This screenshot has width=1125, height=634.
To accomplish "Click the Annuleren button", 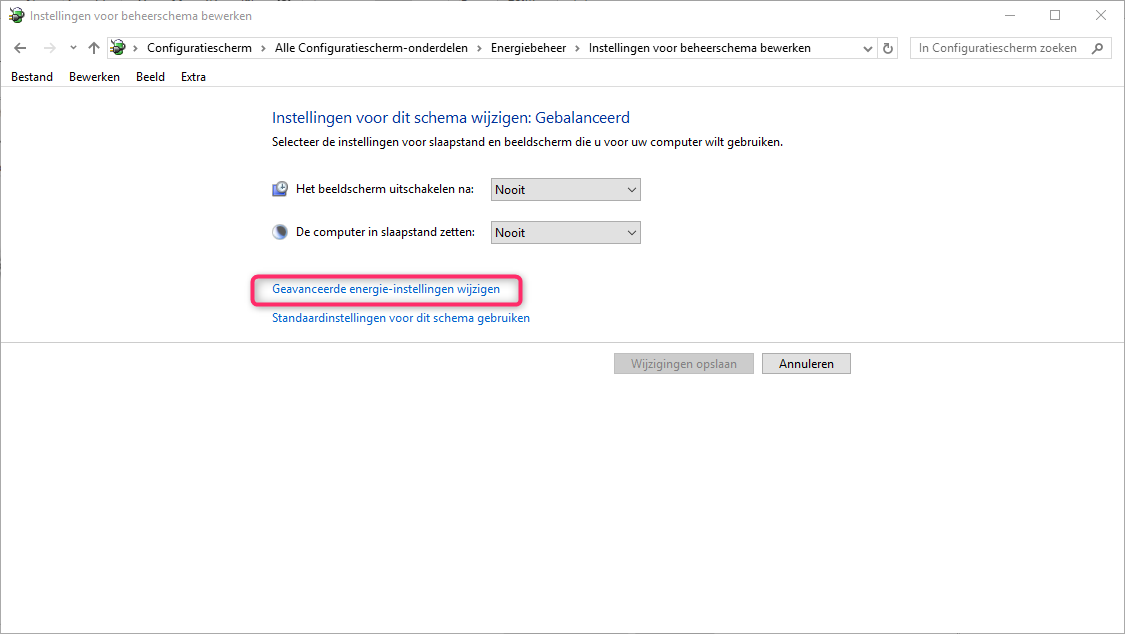I will pos(806,364).
